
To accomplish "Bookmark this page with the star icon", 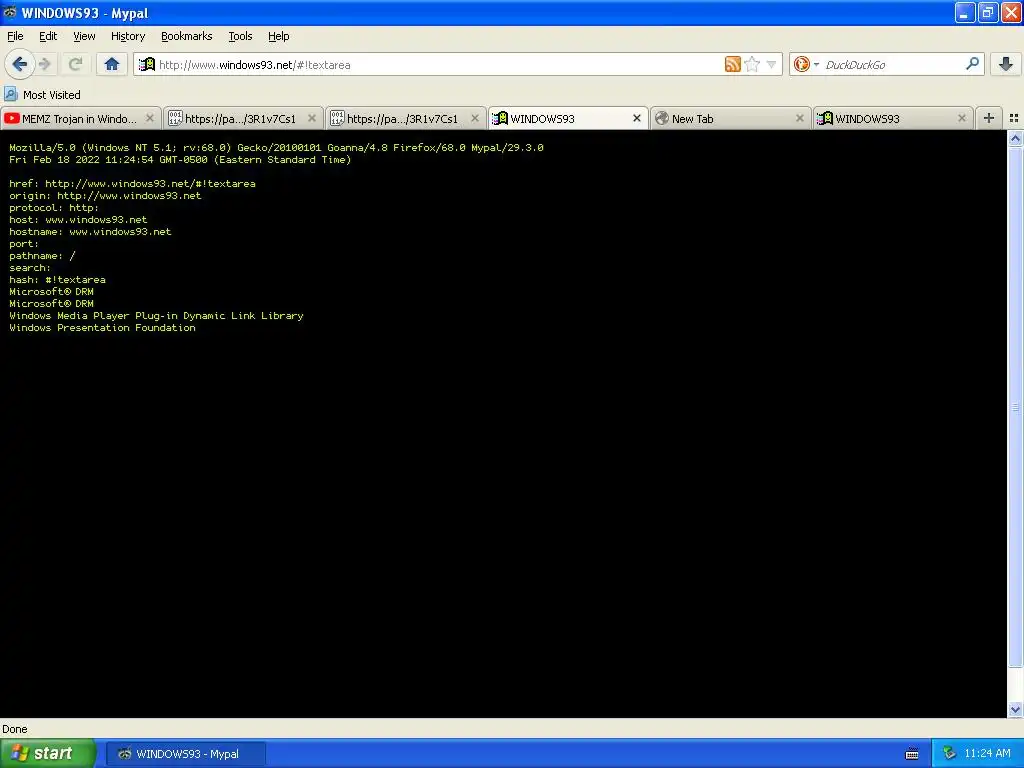I will (752, 64).
